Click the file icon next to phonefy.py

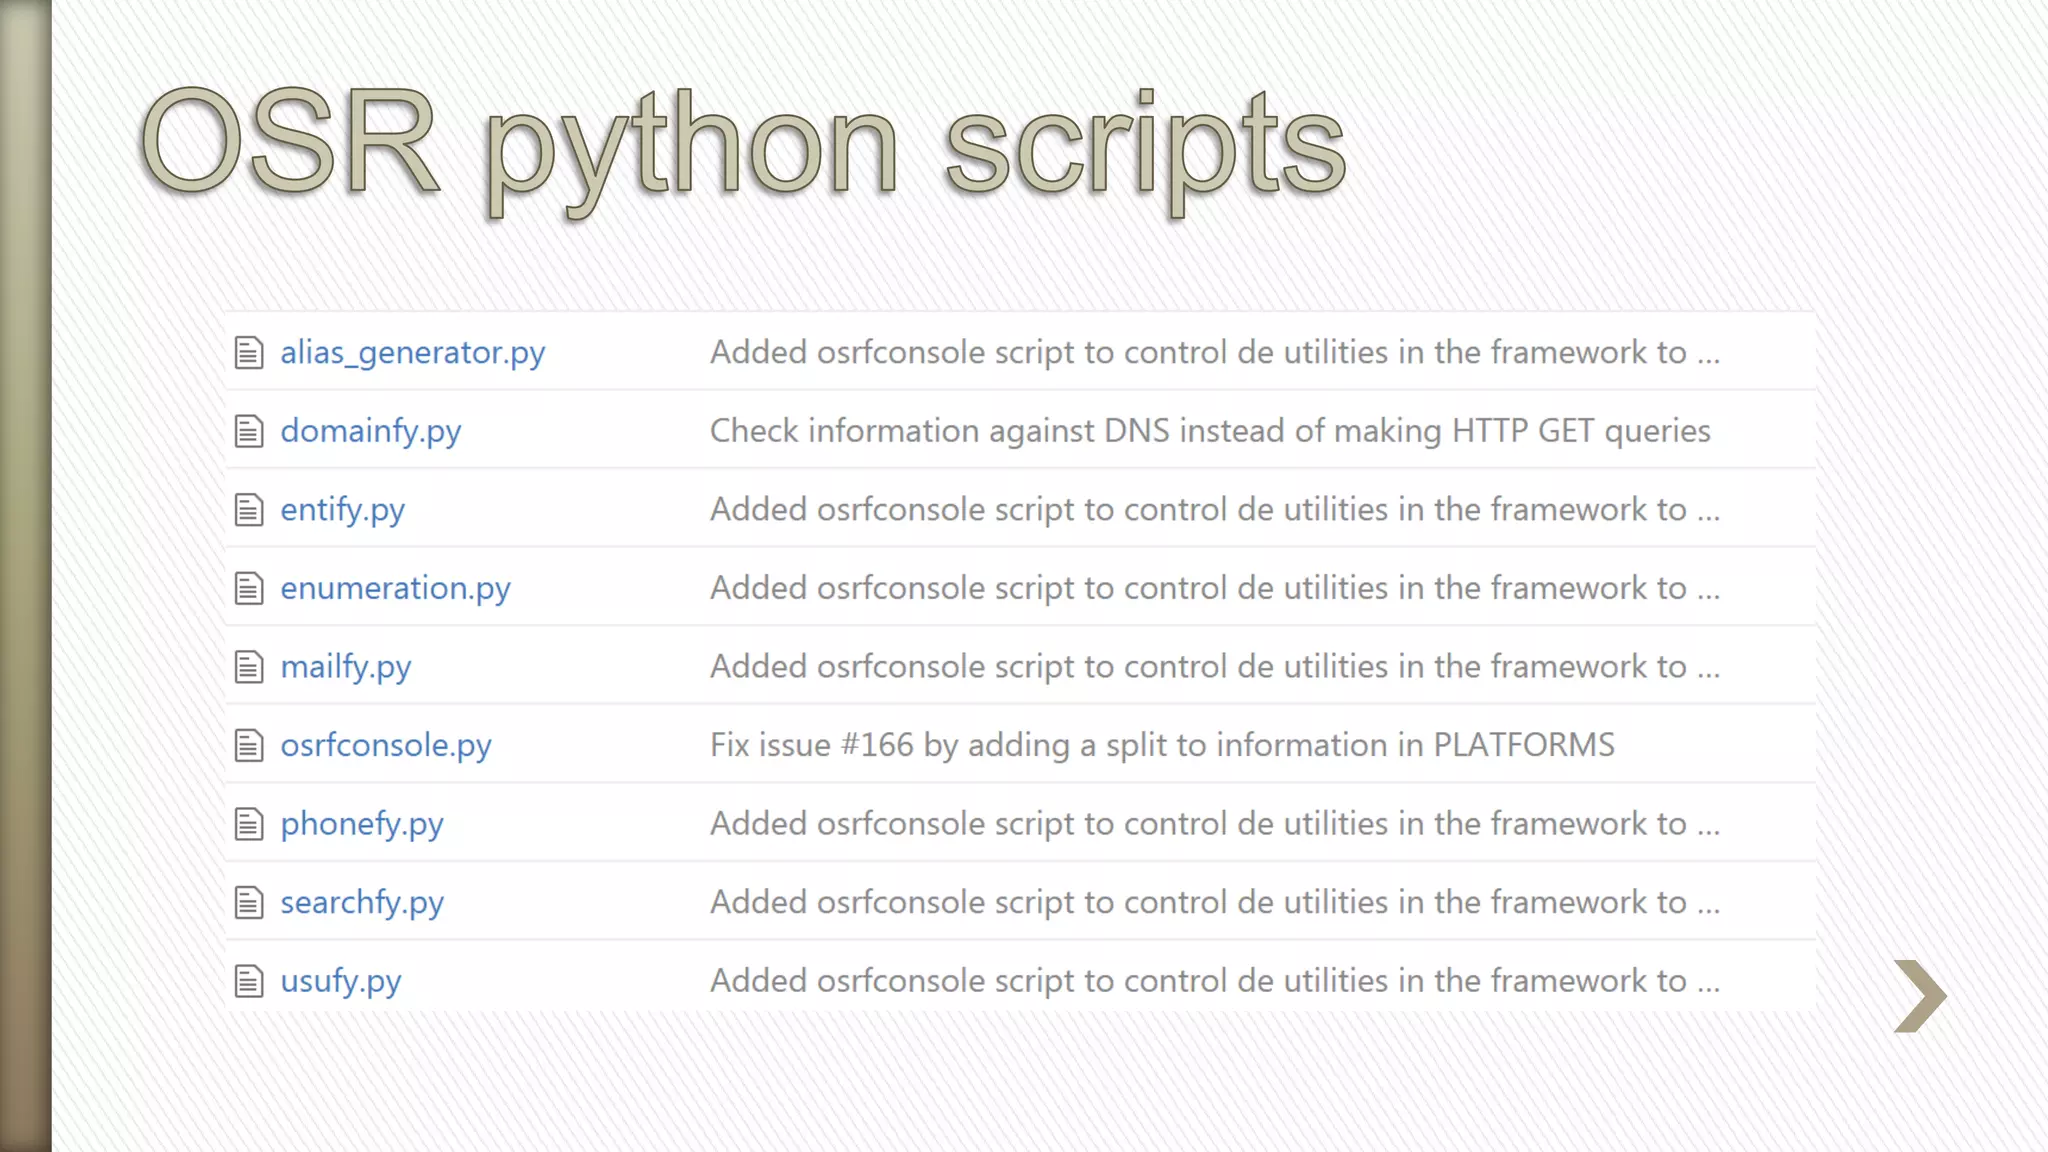point(249,824)
